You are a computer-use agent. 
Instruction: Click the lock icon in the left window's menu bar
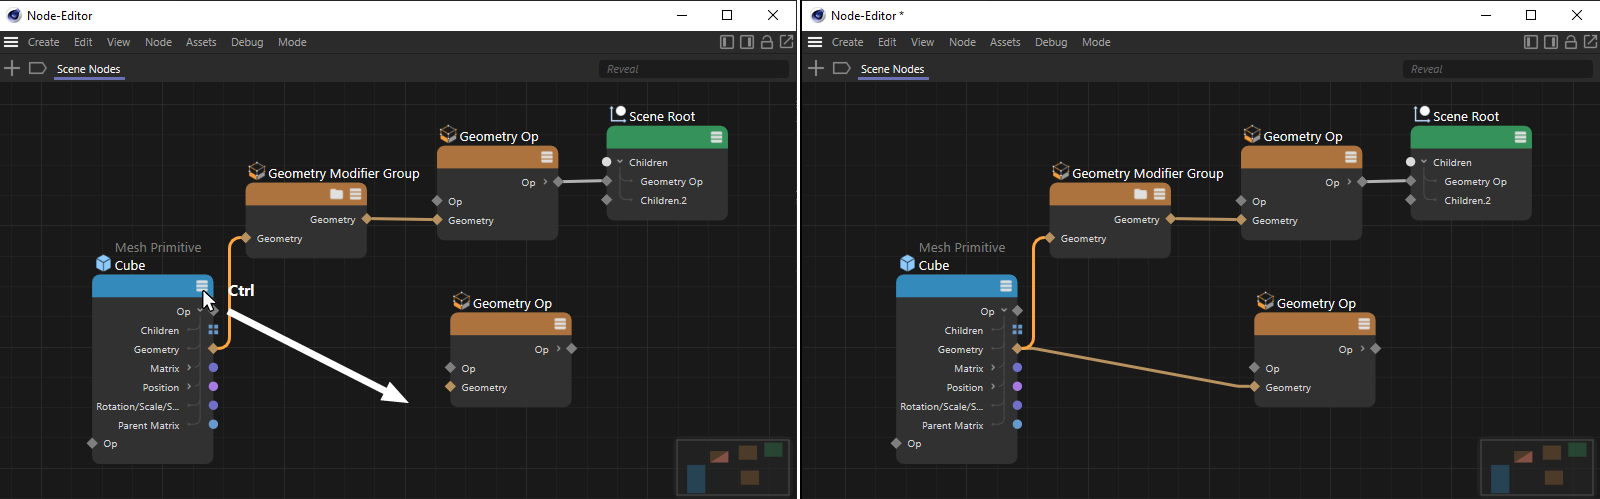point(767,42)
